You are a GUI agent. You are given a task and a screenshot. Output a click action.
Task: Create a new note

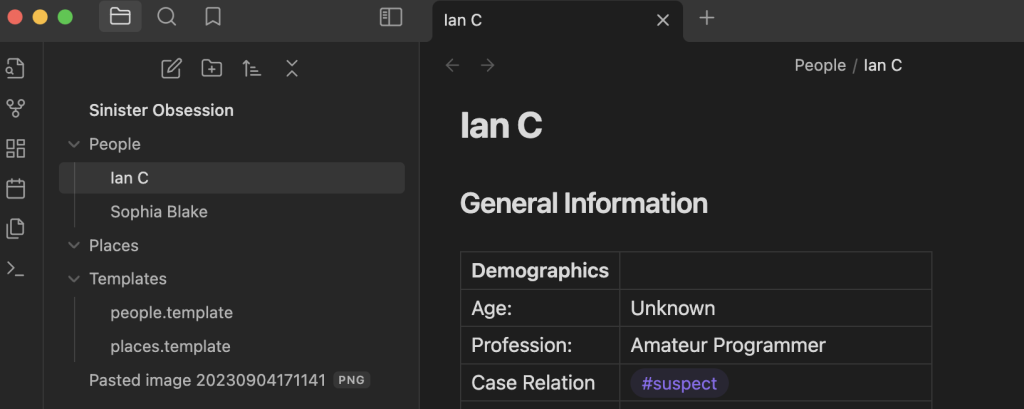click(171, 69)
